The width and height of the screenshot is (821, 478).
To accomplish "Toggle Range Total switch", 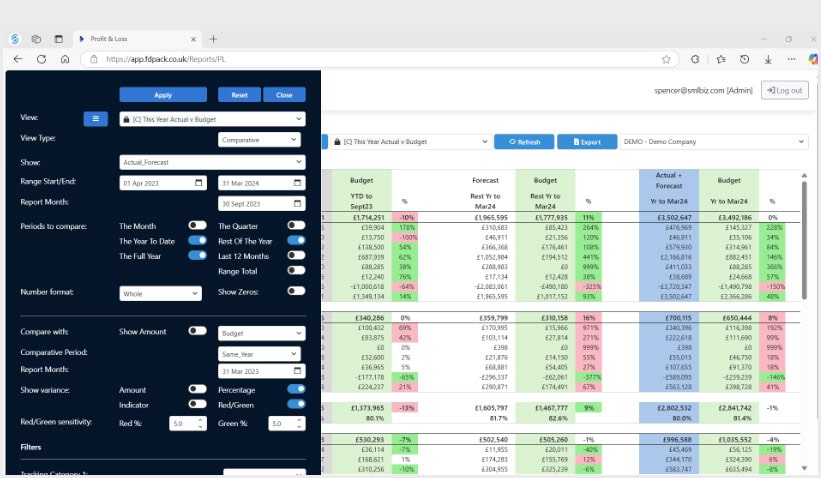I will pyautogui.click(x=296, y=270).
